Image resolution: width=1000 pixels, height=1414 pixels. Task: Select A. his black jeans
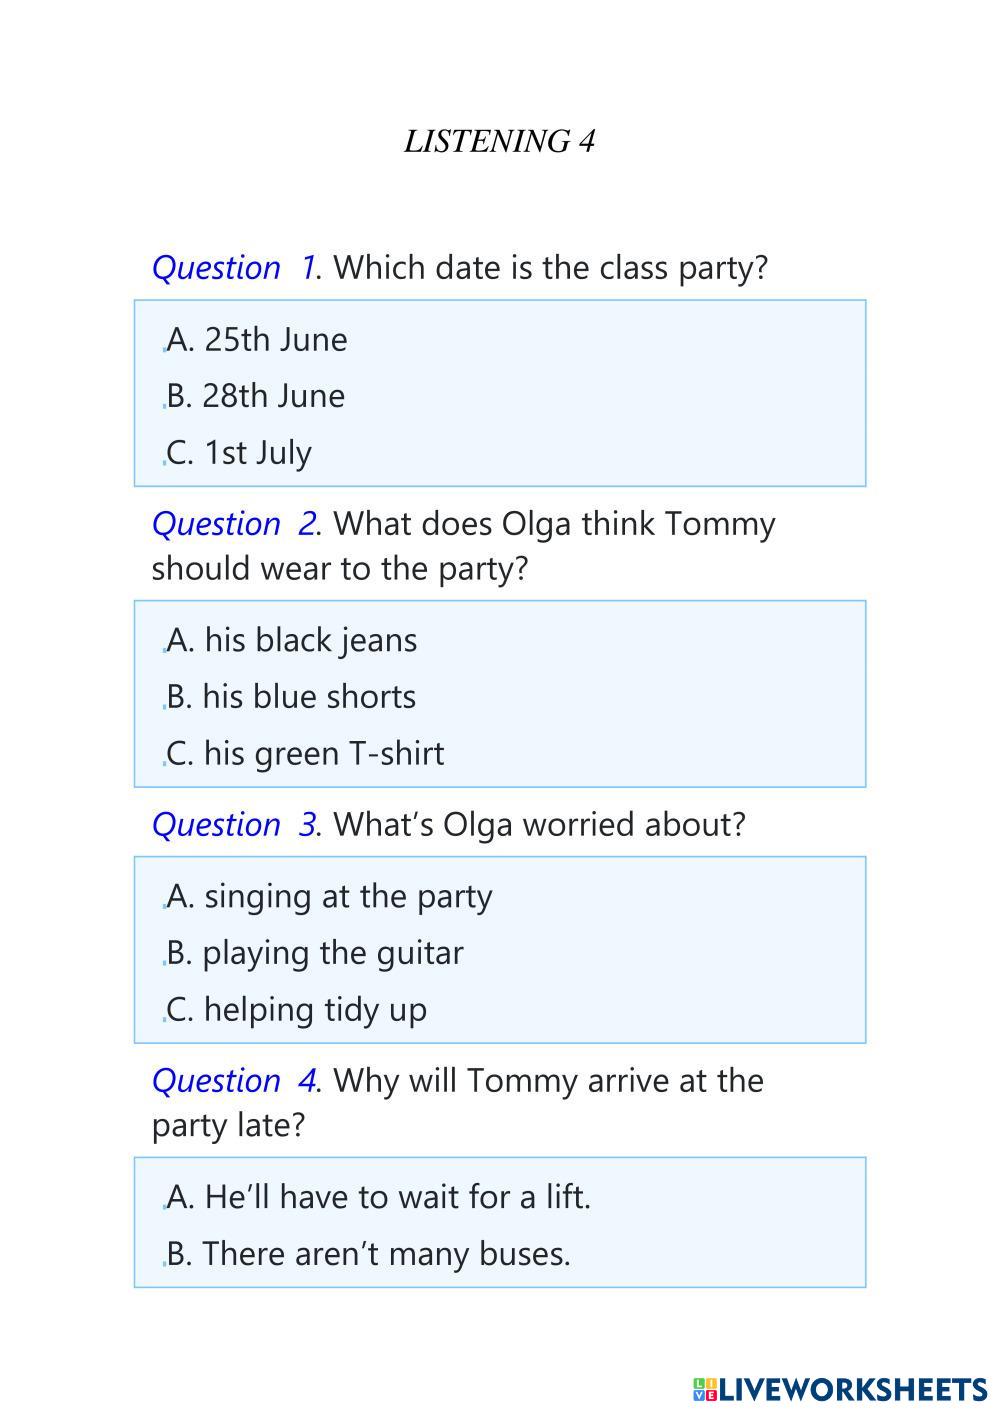292,640
